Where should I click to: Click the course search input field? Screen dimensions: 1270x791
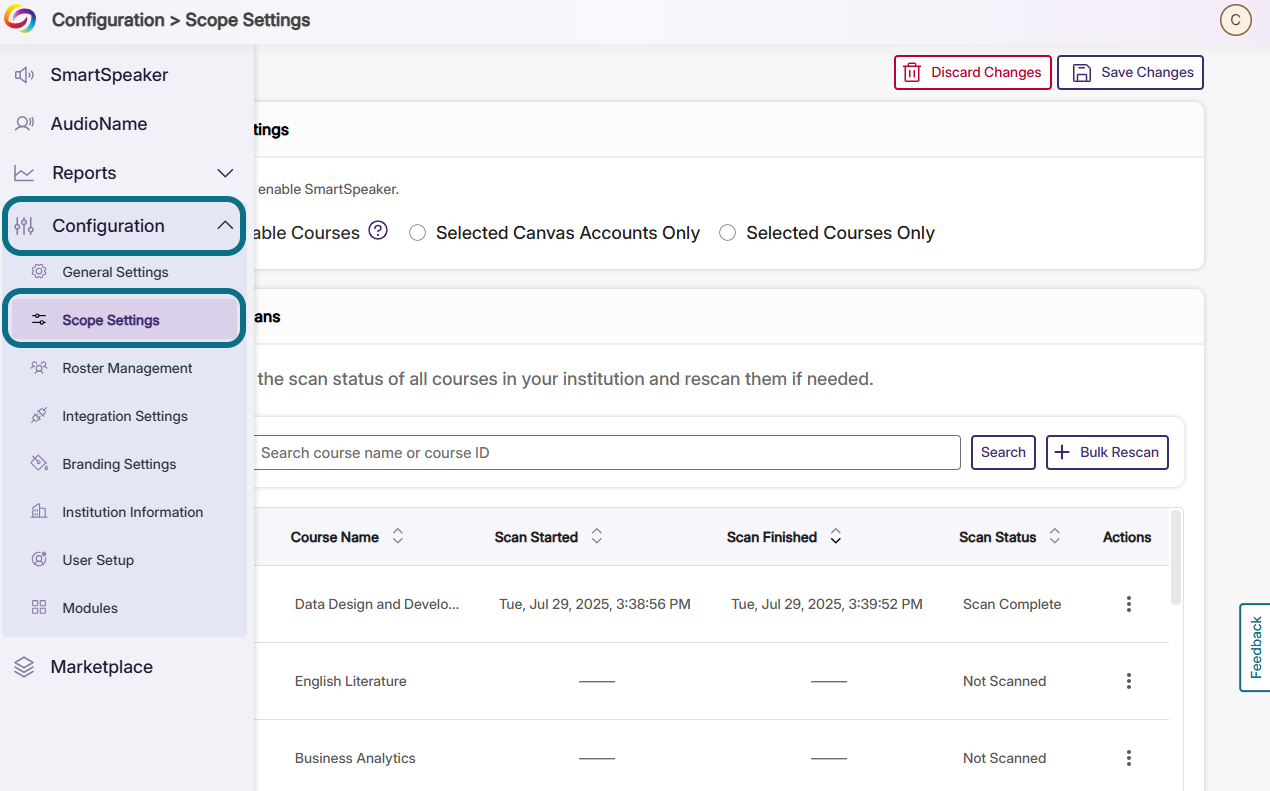click(605, 452)
